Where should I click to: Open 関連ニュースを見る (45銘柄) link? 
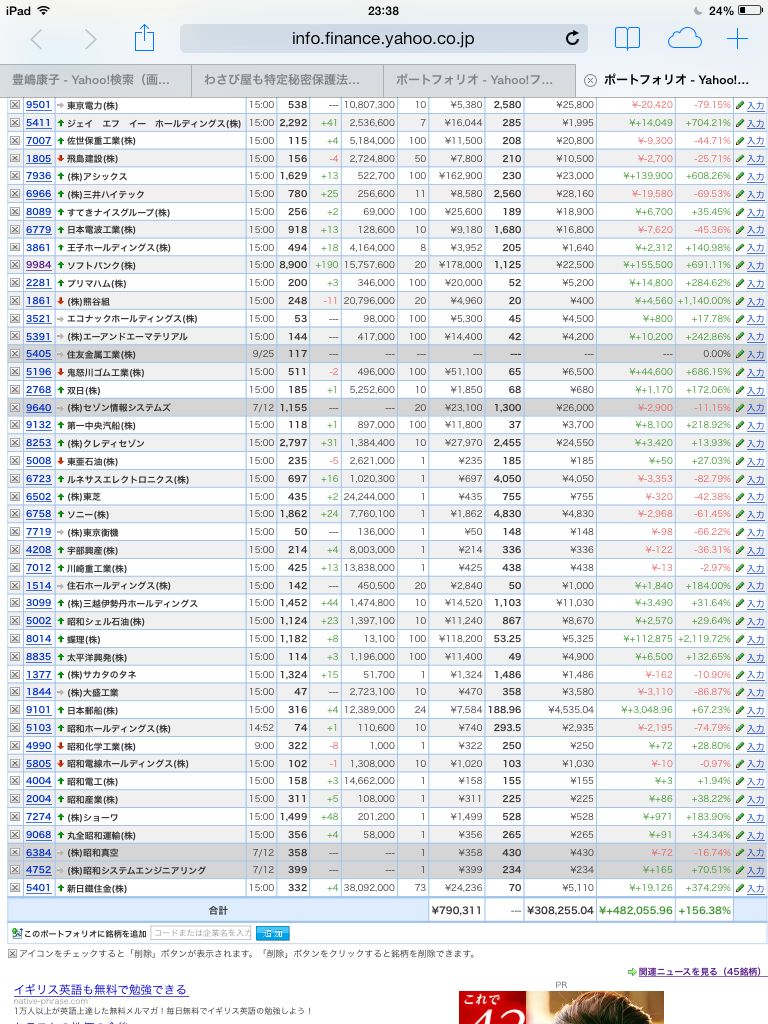click(x=699, y=972)
